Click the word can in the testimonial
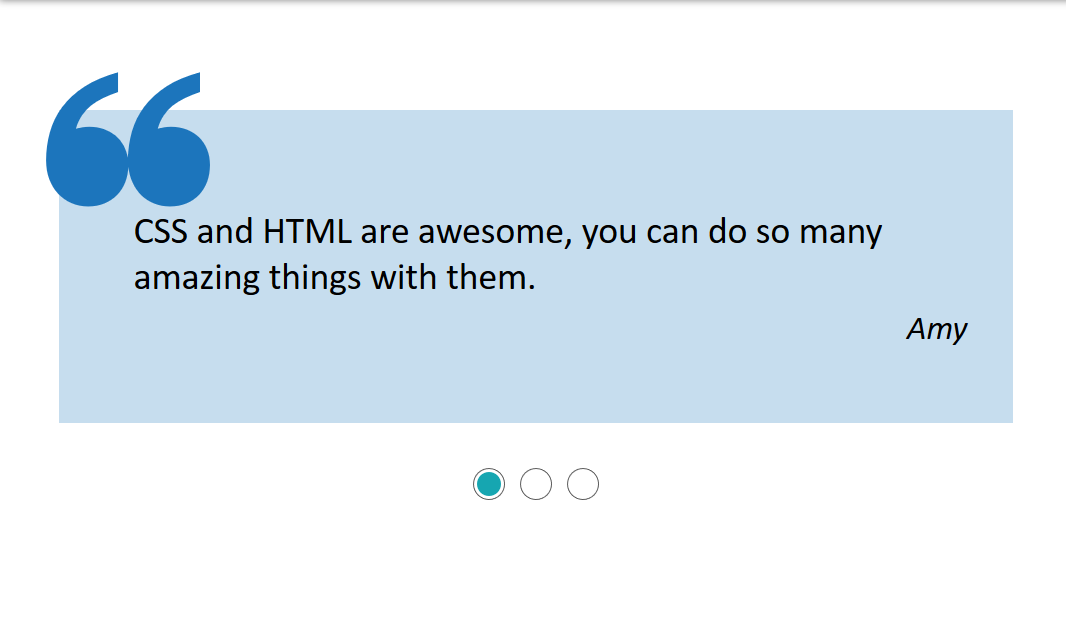Image resolution: width=1066 pixels, height=622 pixels. [672, 234]
